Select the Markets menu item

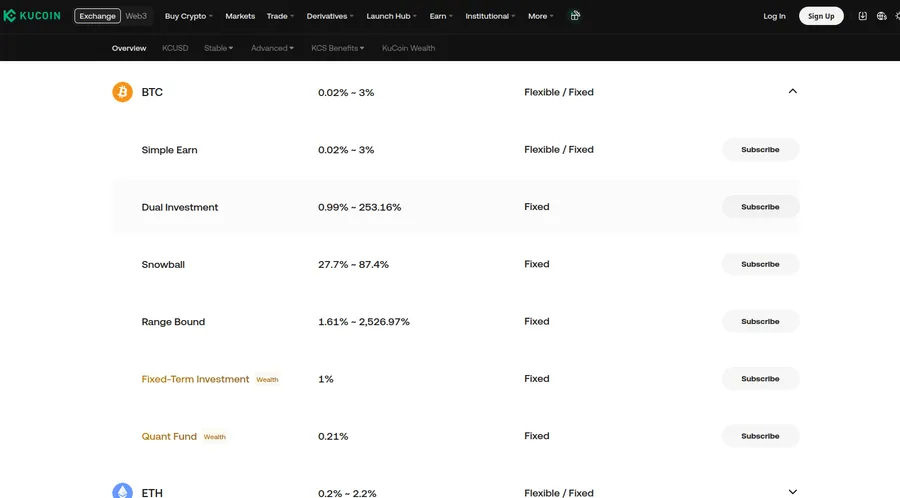click(240, 16)
